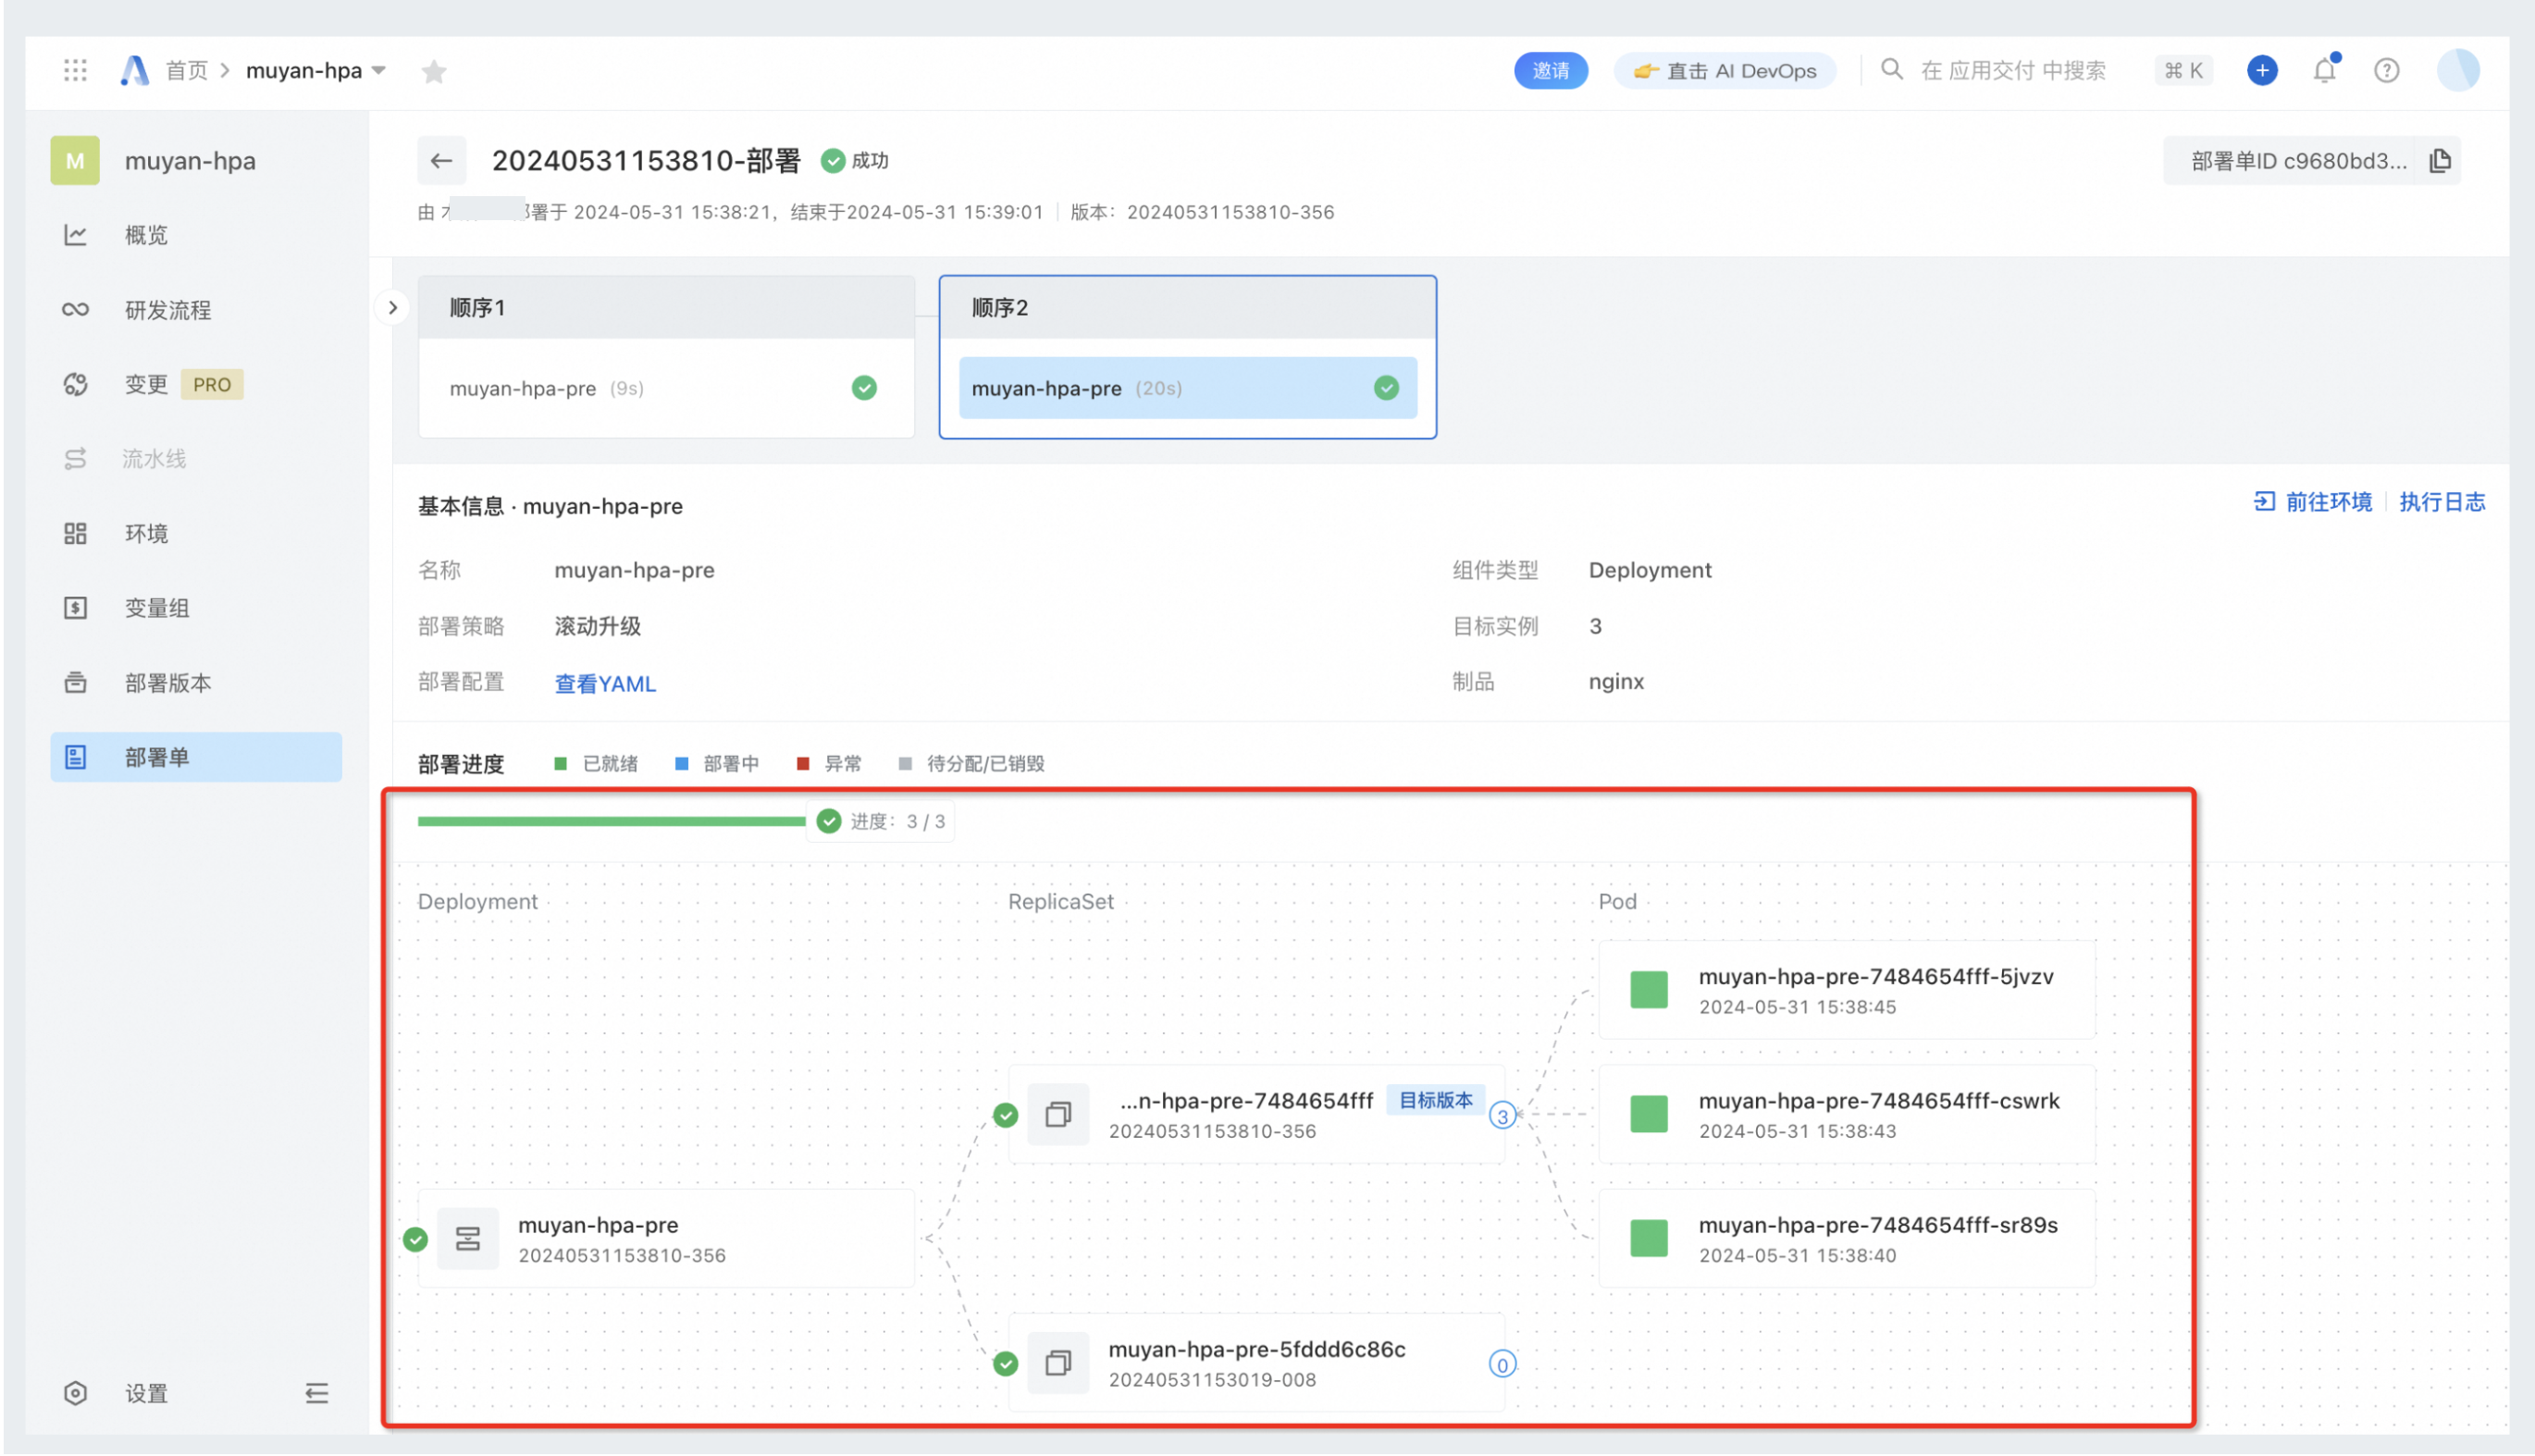
Task: Click 查看YAML link
Action: pos(605,684)
